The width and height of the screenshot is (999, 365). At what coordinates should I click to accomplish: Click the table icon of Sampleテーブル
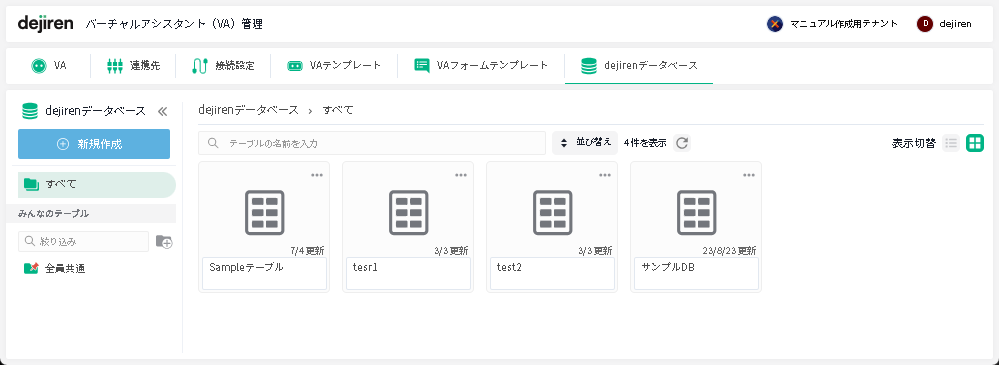(x=264, y=212)
